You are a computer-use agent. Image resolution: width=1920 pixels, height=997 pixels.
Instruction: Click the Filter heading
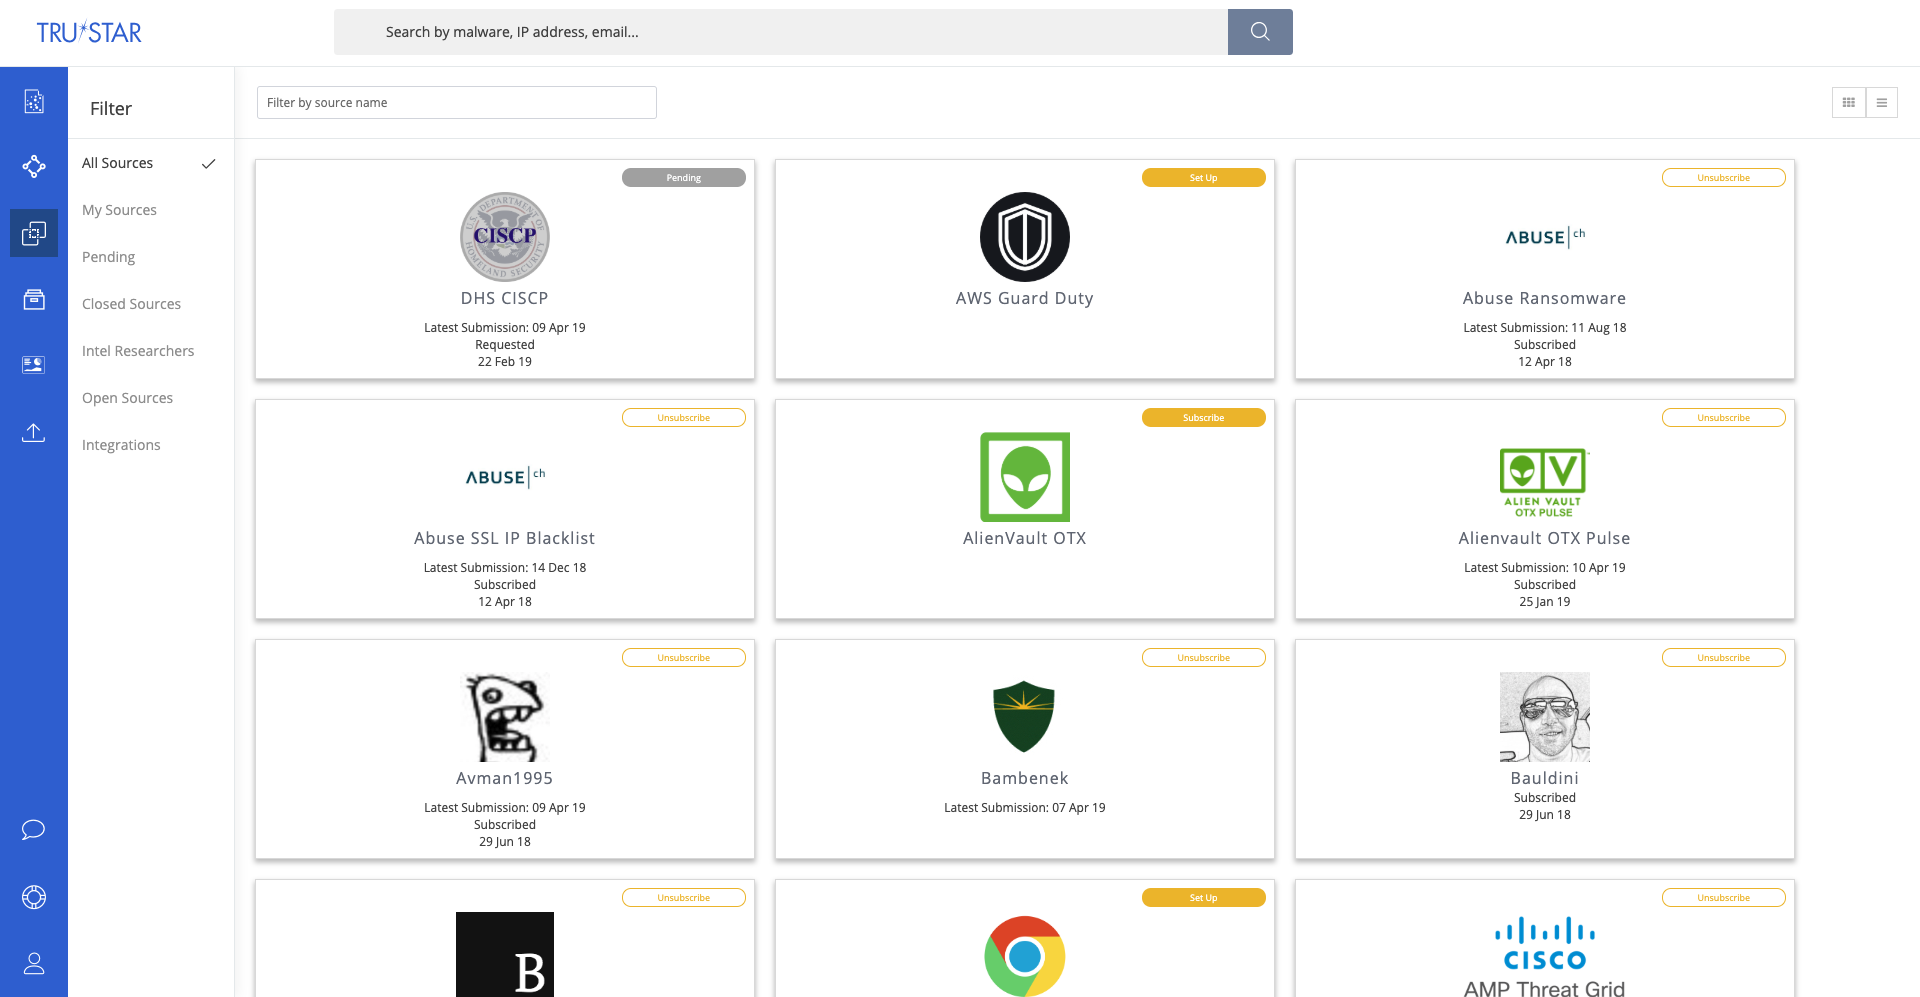(x=111, y=108)
